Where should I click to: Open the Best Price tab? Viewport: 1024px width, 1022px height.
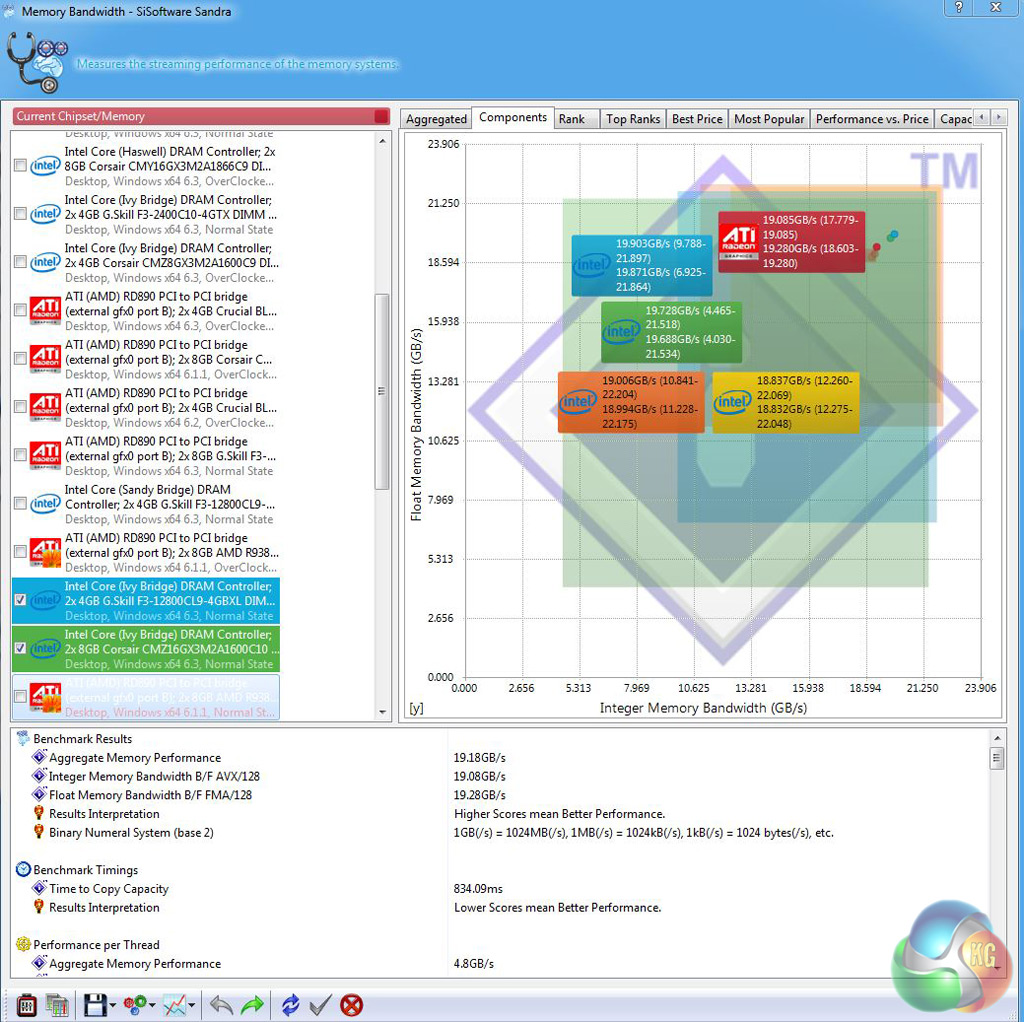point(697,119)
